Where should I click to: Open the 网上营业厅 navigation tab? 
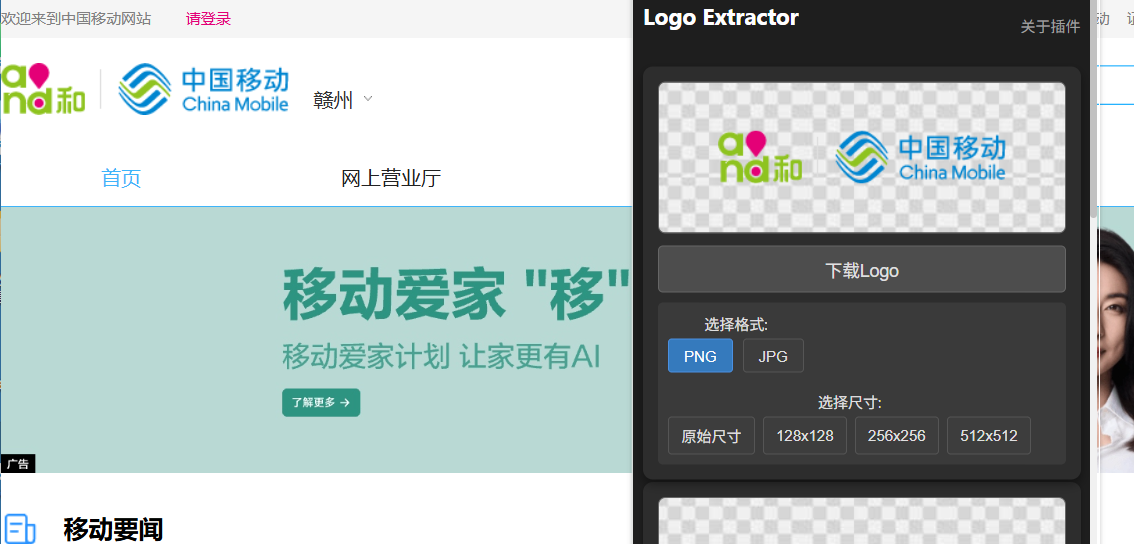click(x=391, y=179)
